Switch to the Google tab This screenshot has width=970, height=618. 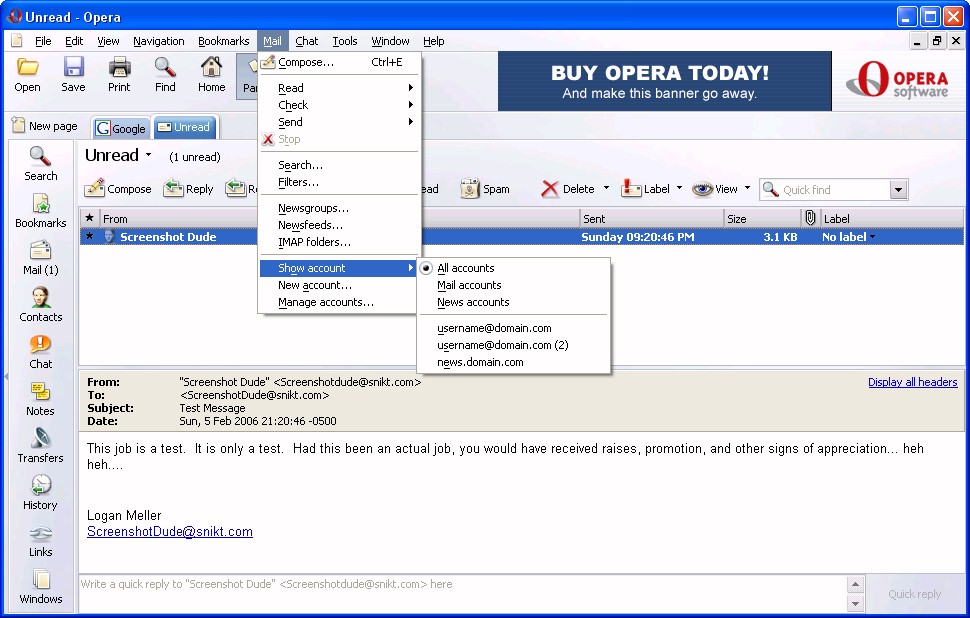pyautogui.click(x=121, y=128)
